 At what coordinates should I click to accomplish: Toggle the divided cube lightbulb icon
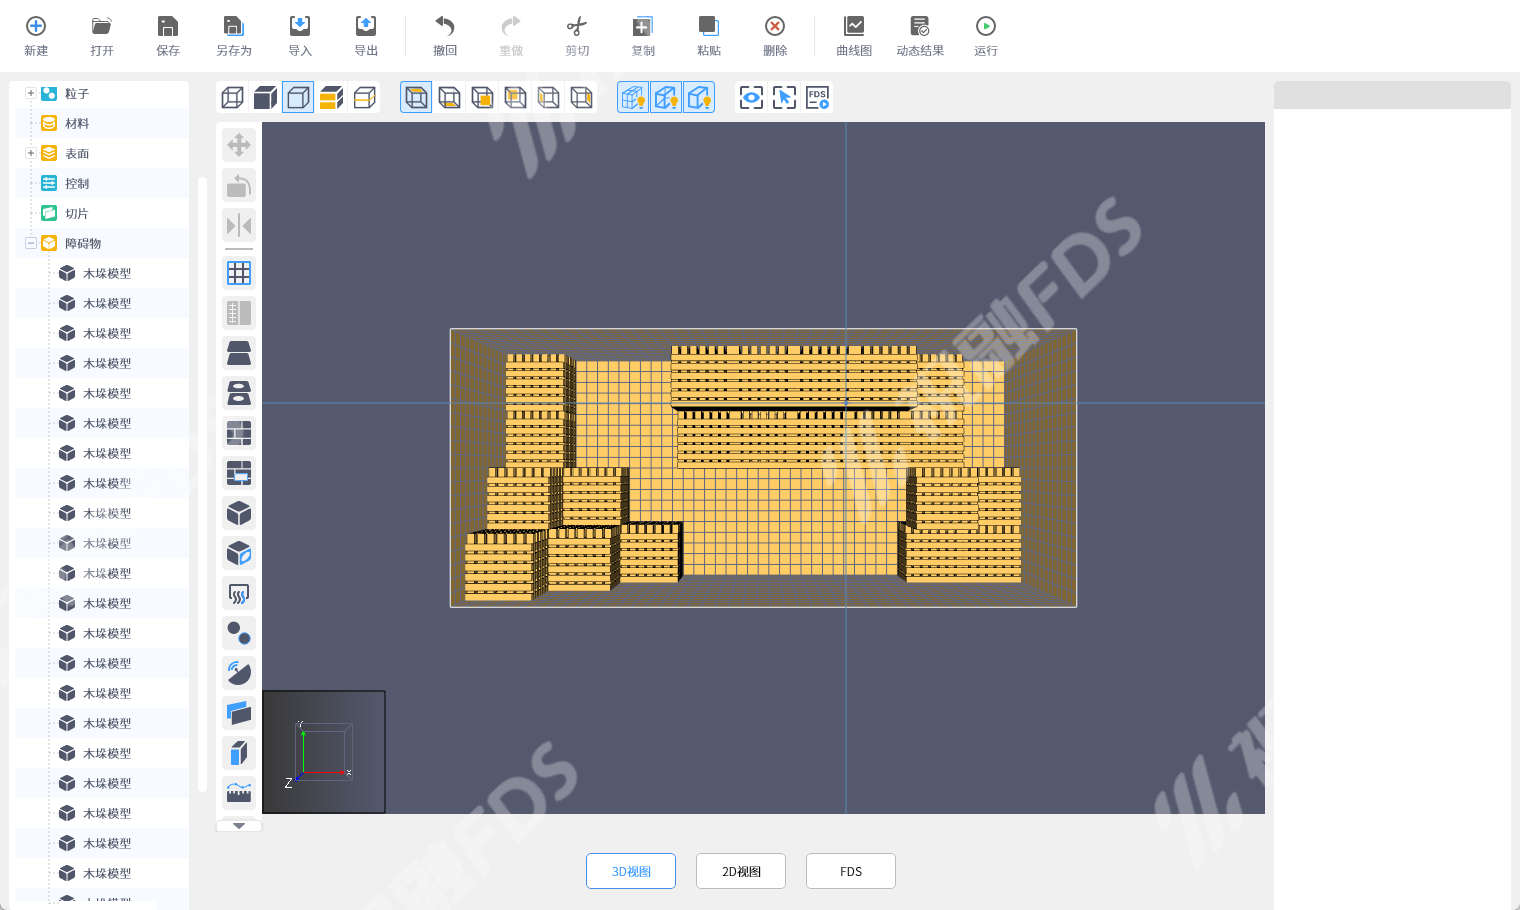point(666,97)
